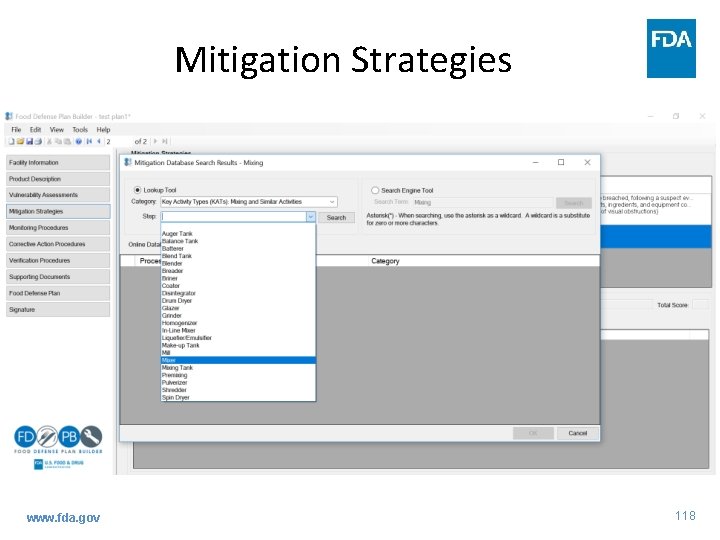Click the record number field showing 2
The height and width of the screenshot is (540, 720).
coord(118,141)
